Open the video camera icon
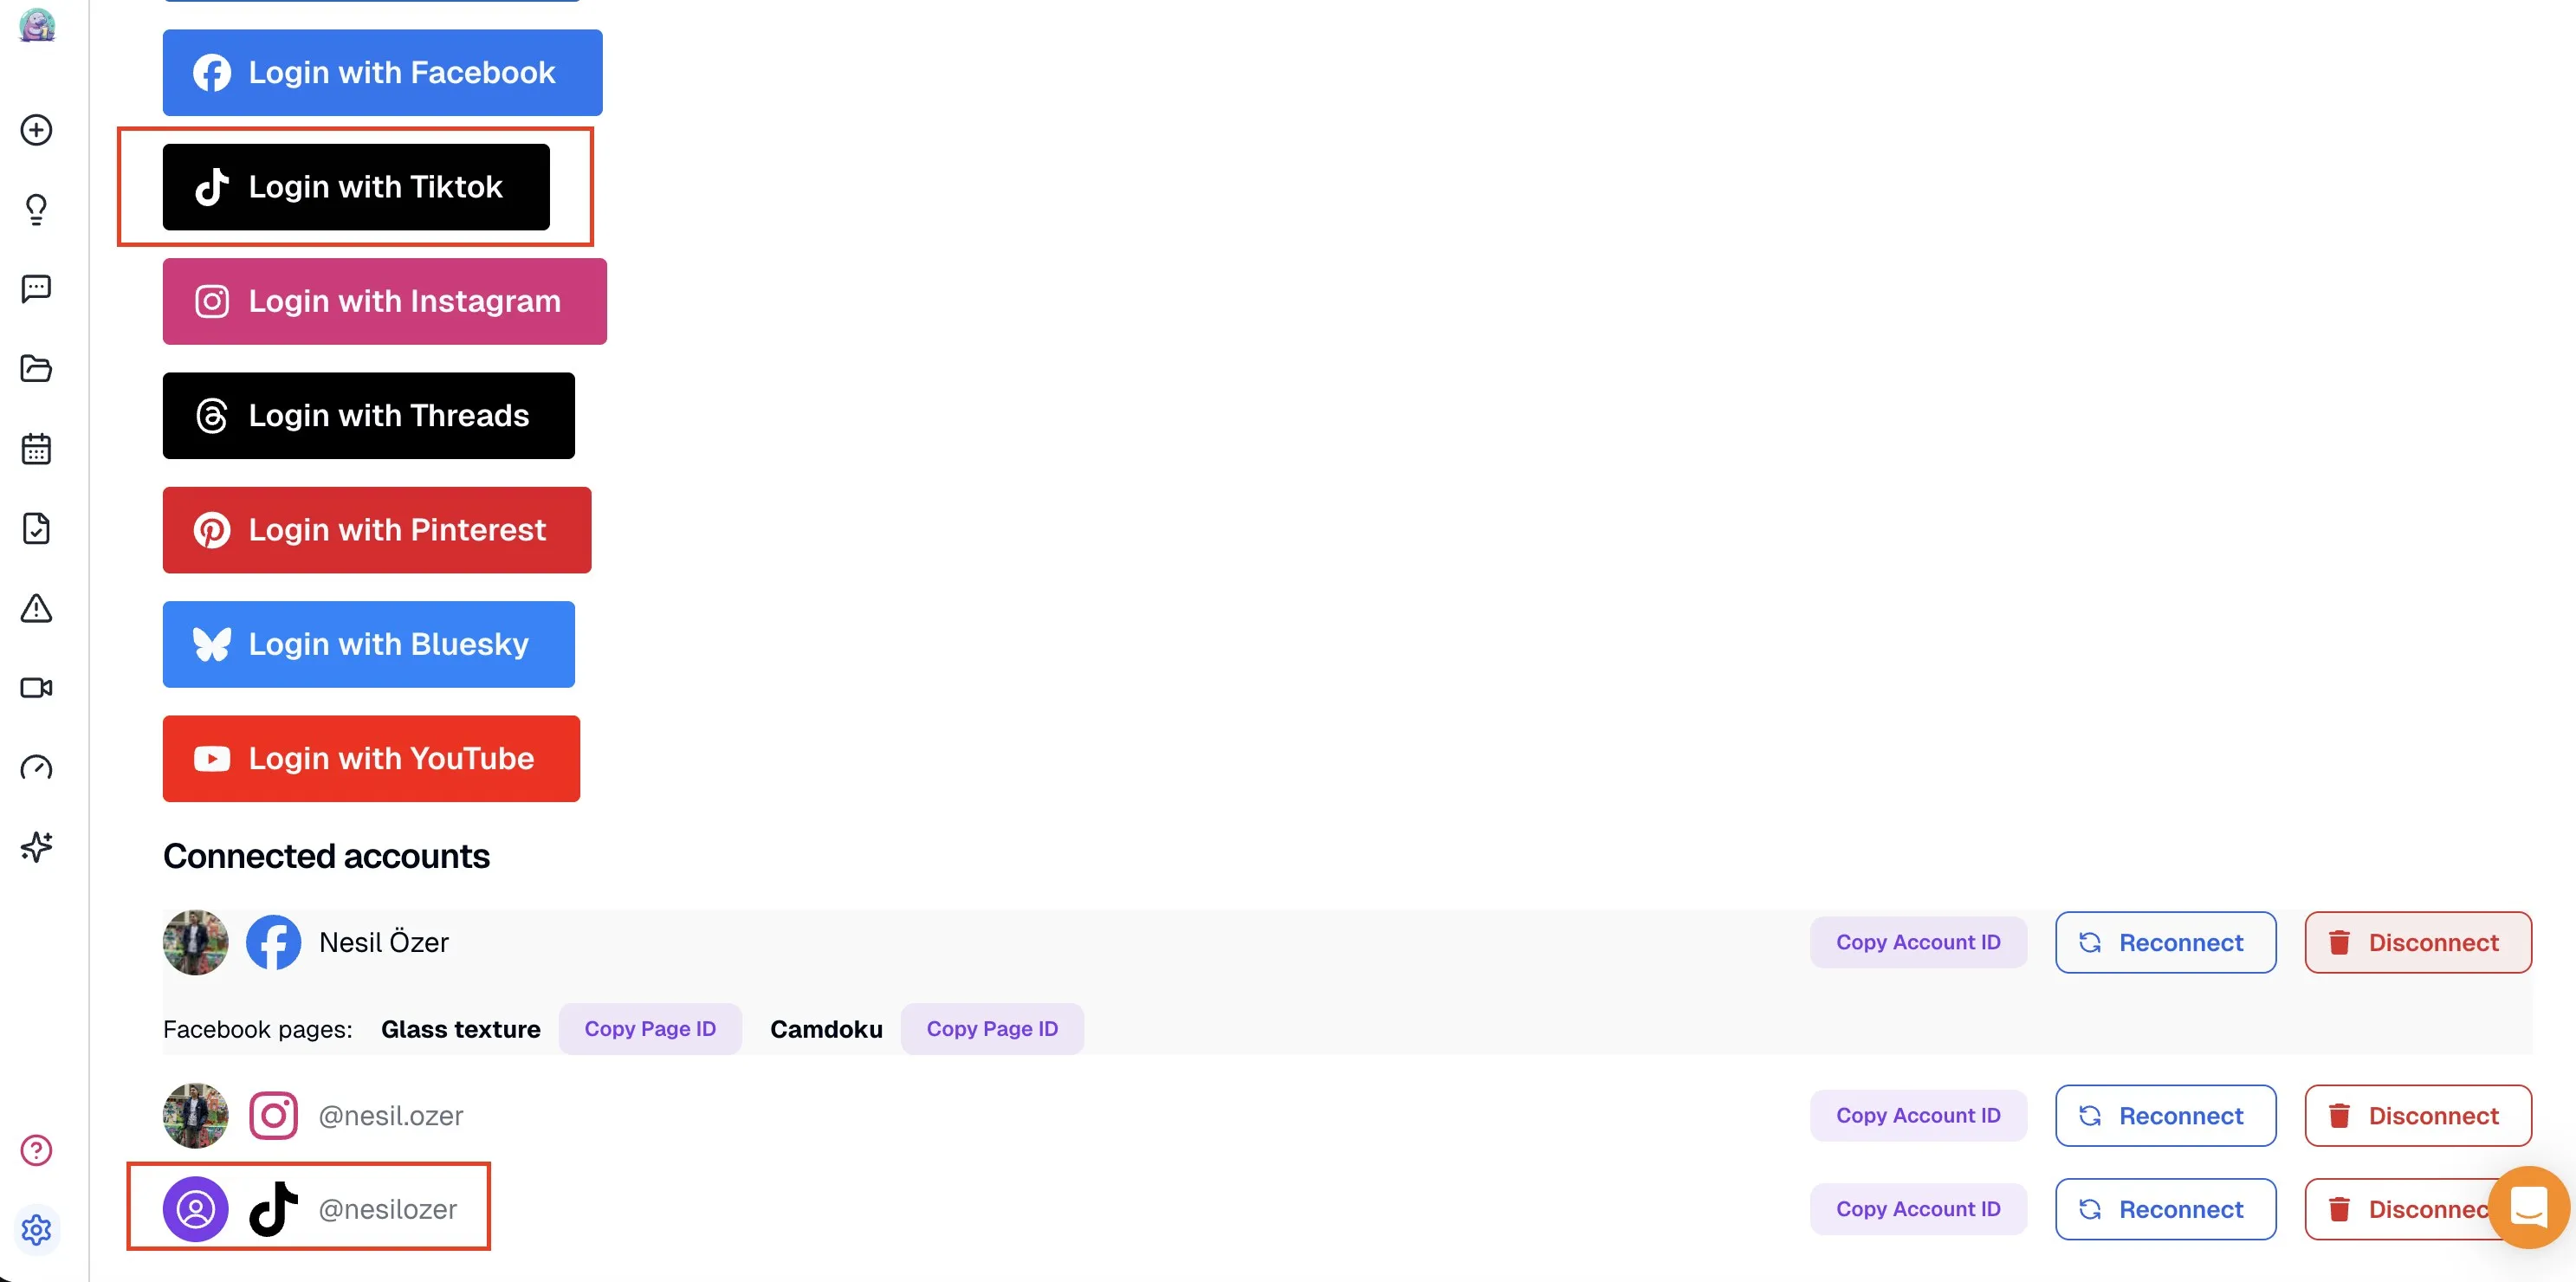The height and width of the screenshot is (1282, 2576). [x=37, y=688]
